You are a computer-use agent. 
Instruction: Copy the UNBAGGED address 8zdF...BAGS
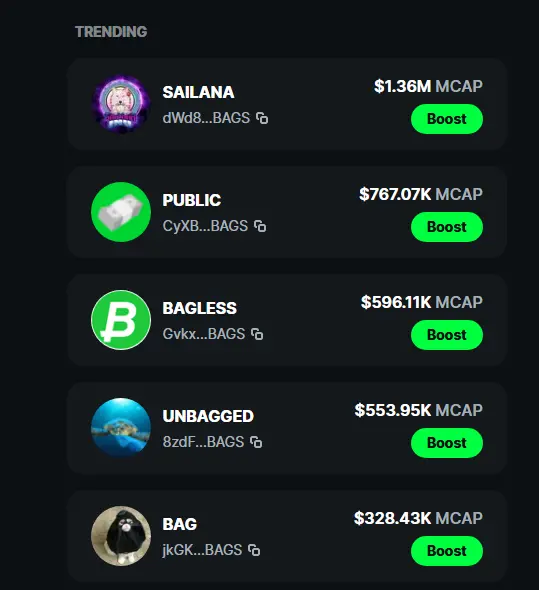pyautogui.click(x=256, y=442)
